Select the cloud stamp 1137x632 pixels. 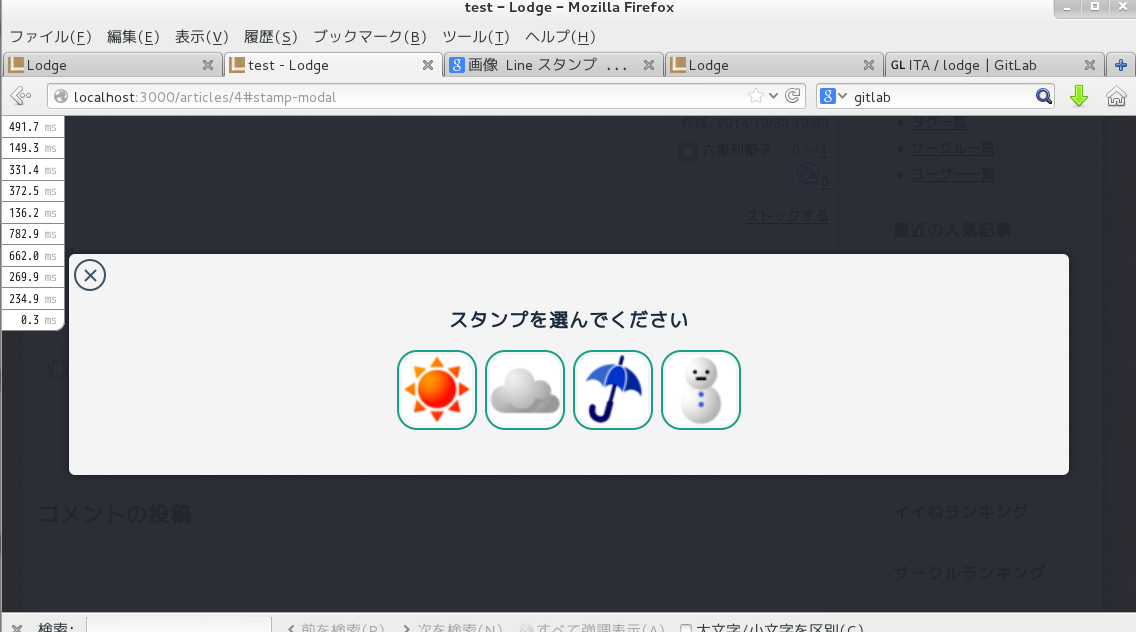[x=525, y=390]
